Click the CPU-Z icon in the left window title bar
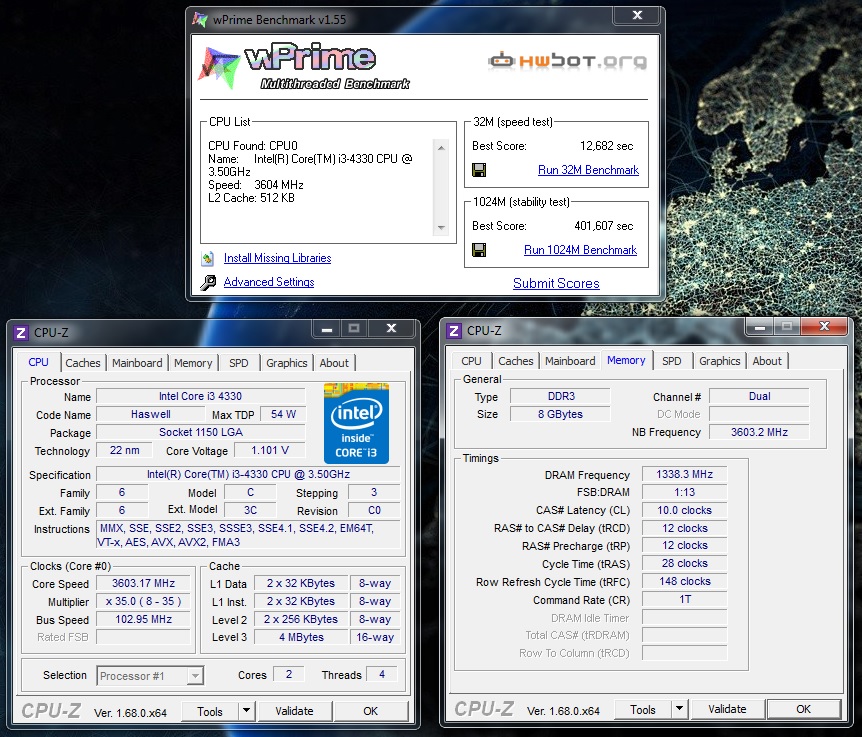This screenshot has height=737, width=862. 21,333
